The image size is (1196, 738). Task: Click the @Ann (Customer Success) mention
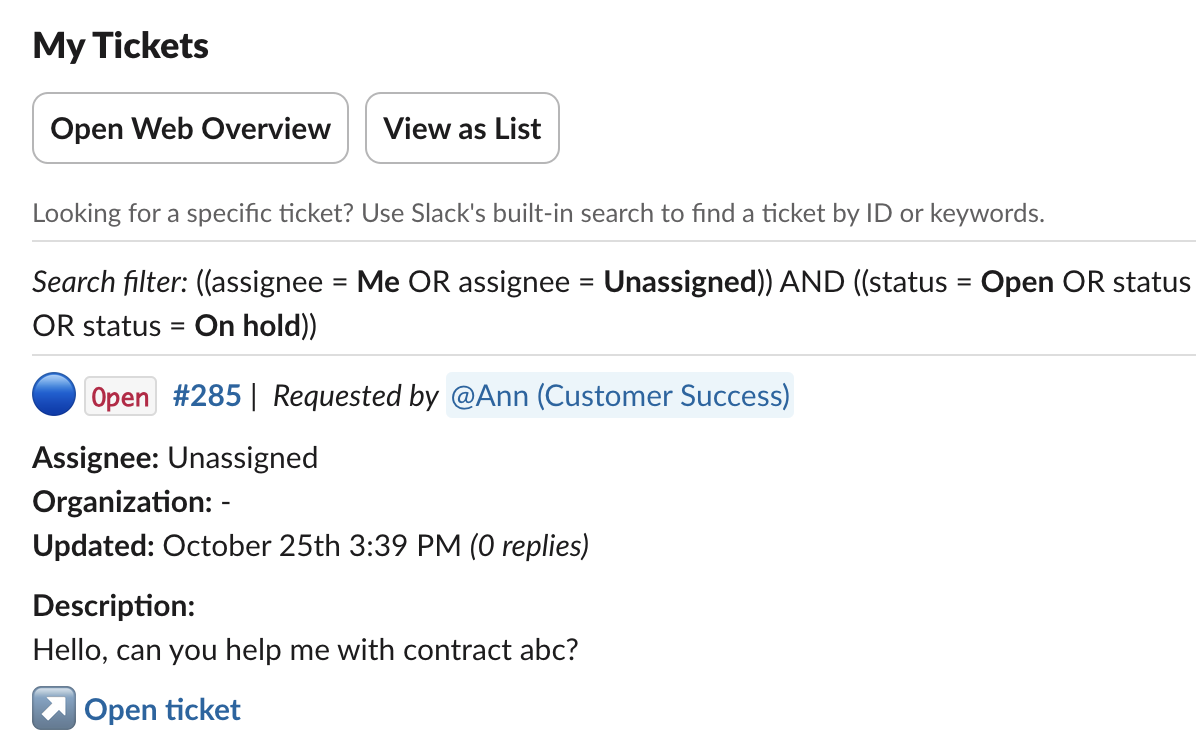coord(619,396)
